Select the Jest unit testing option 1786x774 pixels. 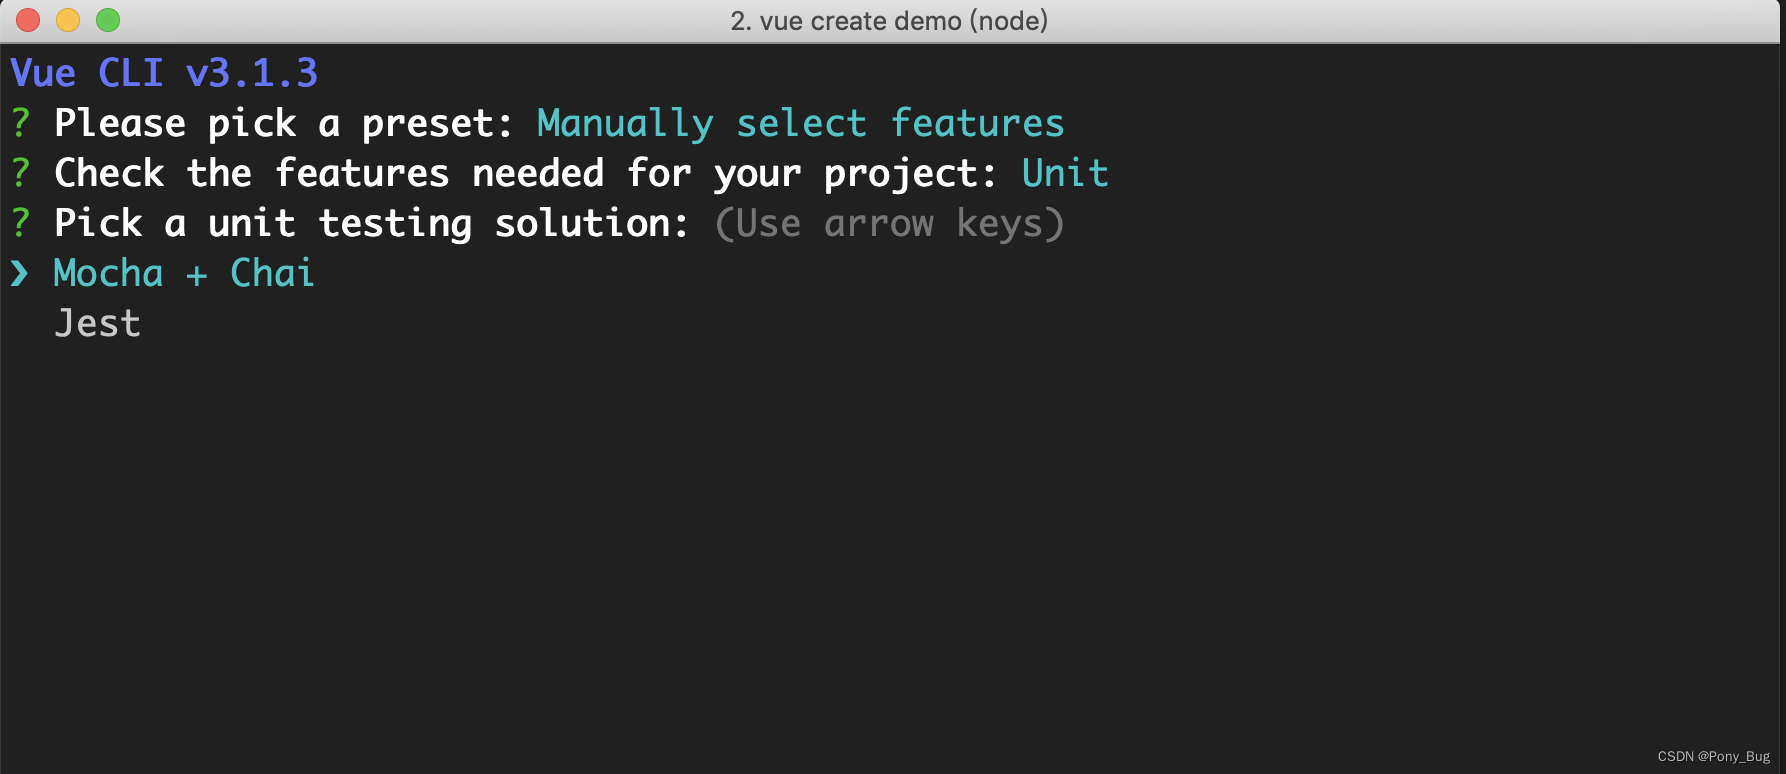pyautogui.click(x=96, y=322)
